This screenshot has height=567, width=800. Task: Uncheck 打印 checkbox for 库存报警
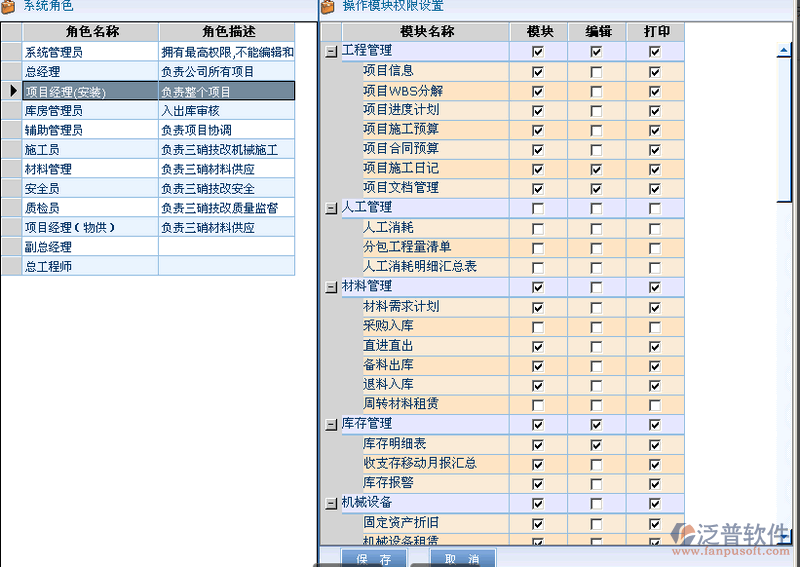[655, 484]
